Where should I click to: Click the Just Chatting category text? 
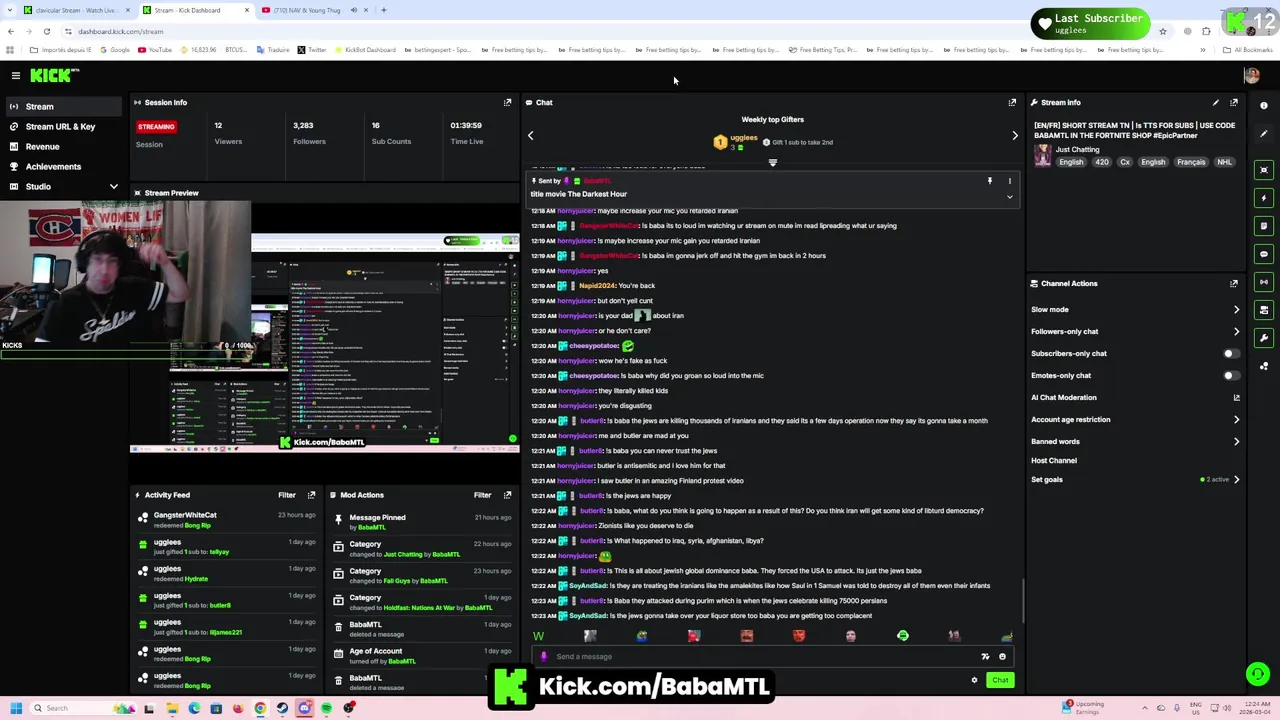tap(1077, 149)
